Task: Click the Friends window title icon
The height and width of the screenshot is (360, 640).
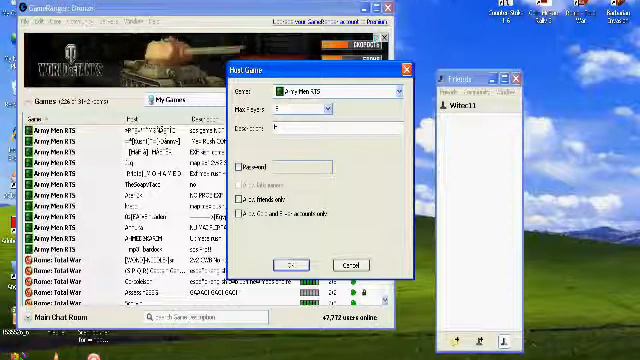Action: (x=441, y=79)
